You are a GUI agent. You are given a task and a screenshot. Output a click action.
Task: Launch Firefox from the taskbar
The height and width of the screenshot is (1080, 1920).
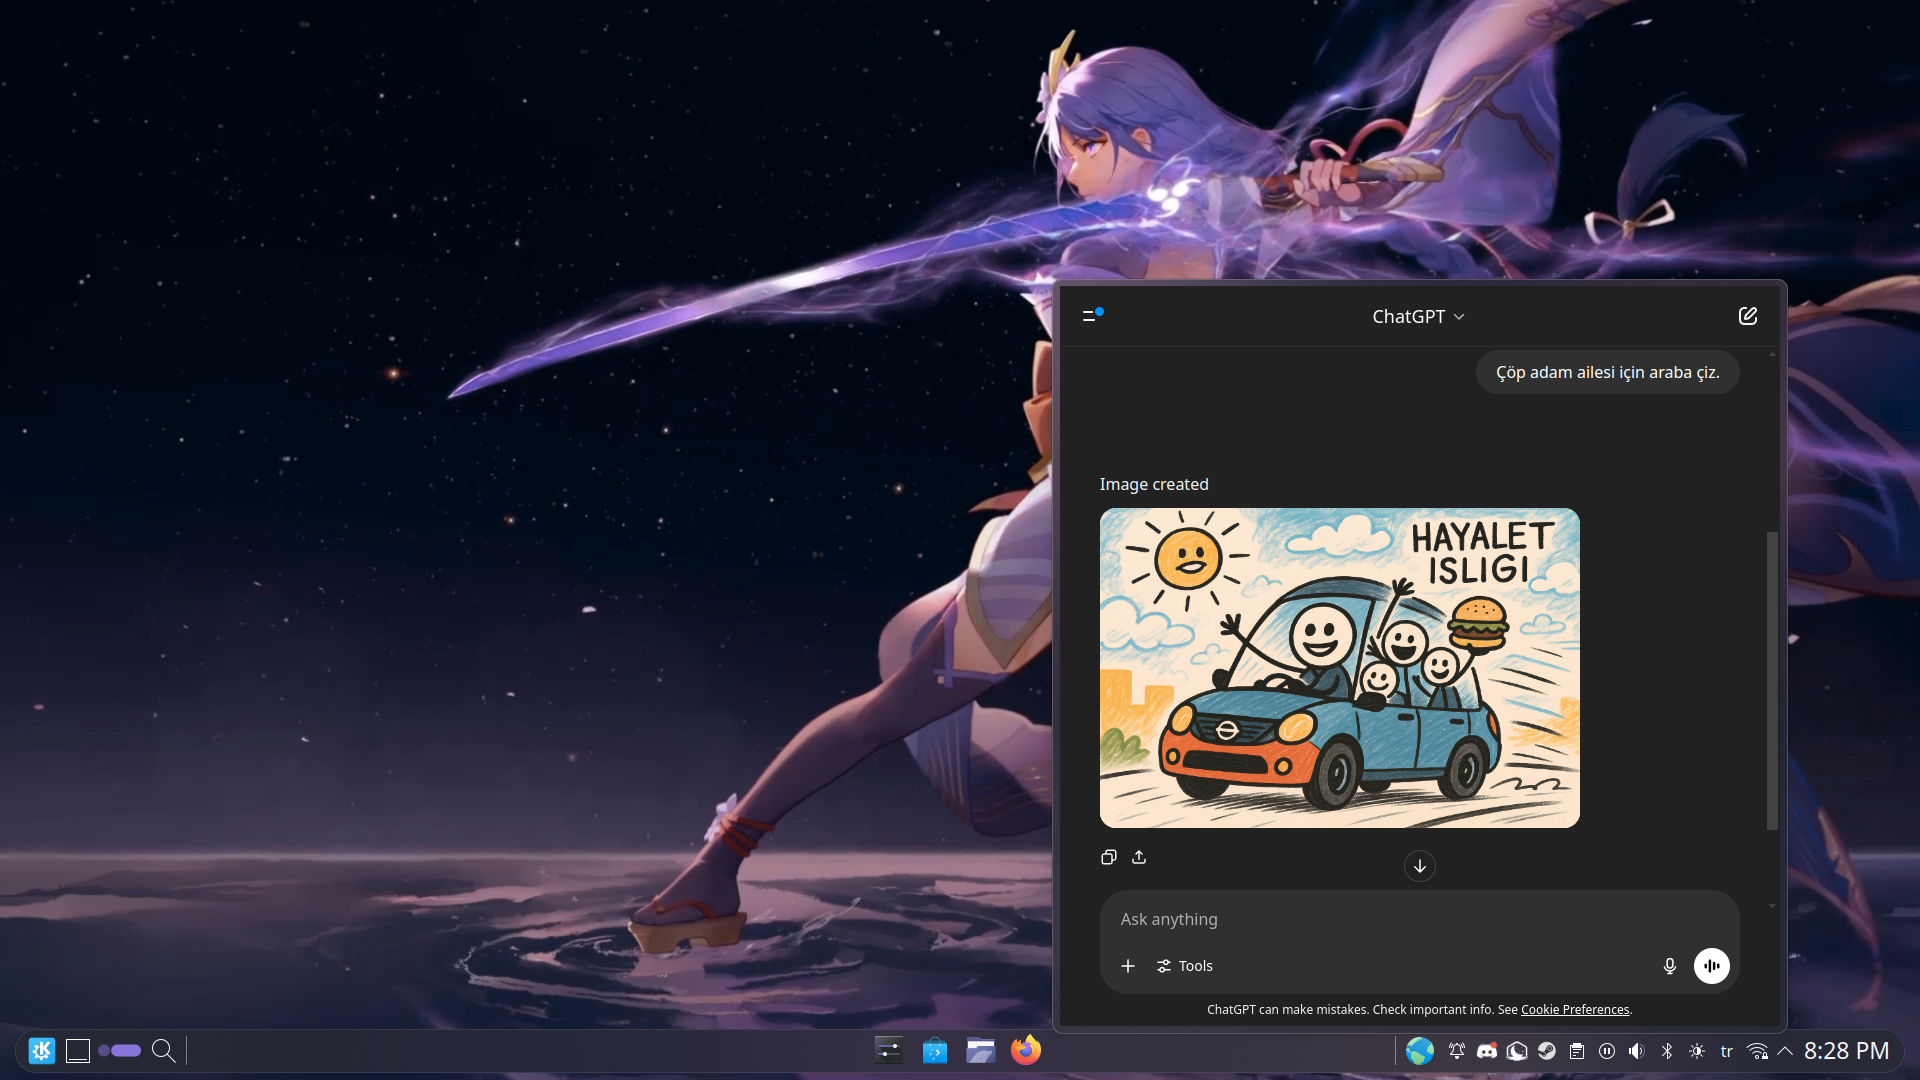[1025, 1051]
